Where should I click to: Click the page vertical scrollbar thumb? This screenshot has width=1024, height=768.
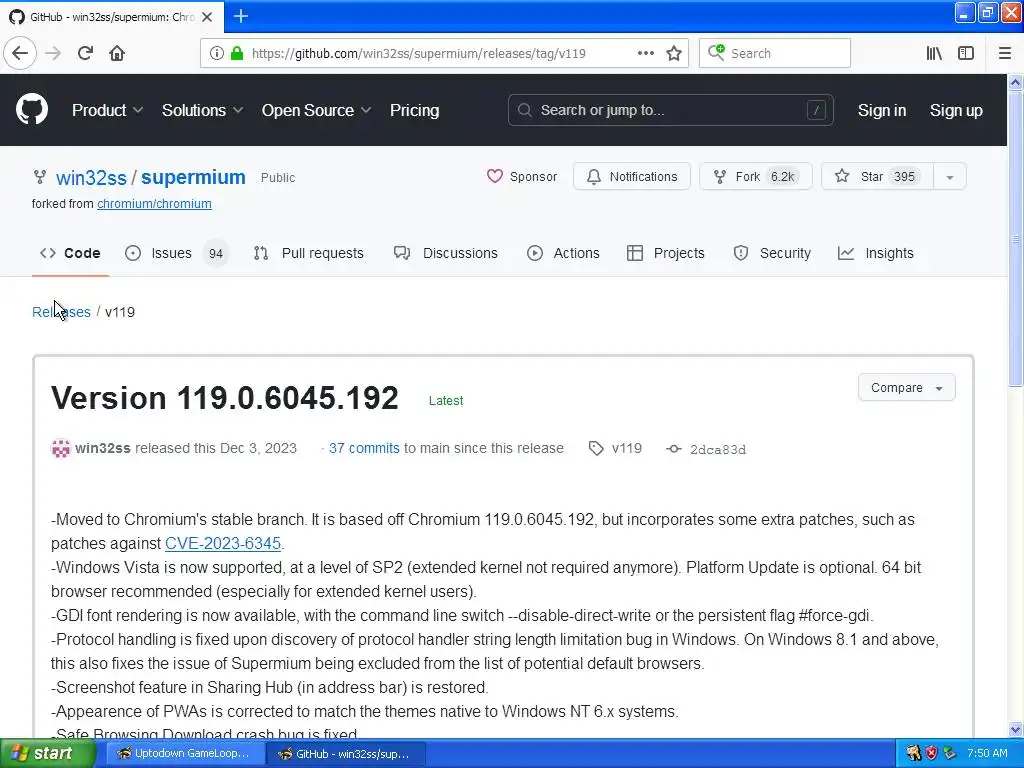[1016, 238]
